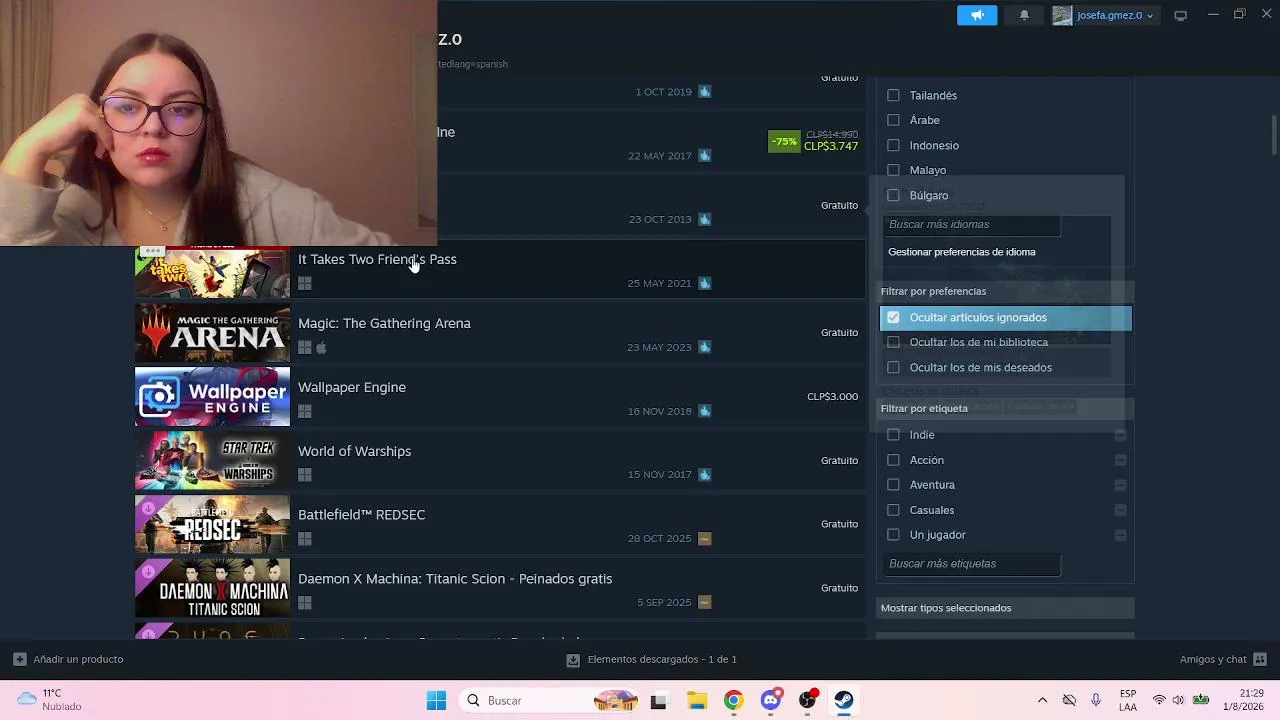Check the Acción tag filter
The height and width of the screenshot is (720, 1280).
[x=893, y=460]
